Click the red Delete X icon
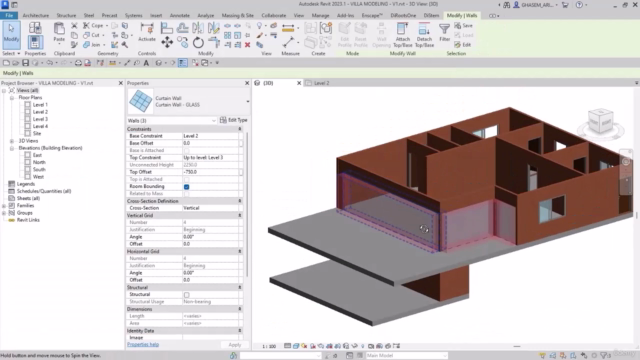Screen dimensions: 640x360 click(247, 45)
